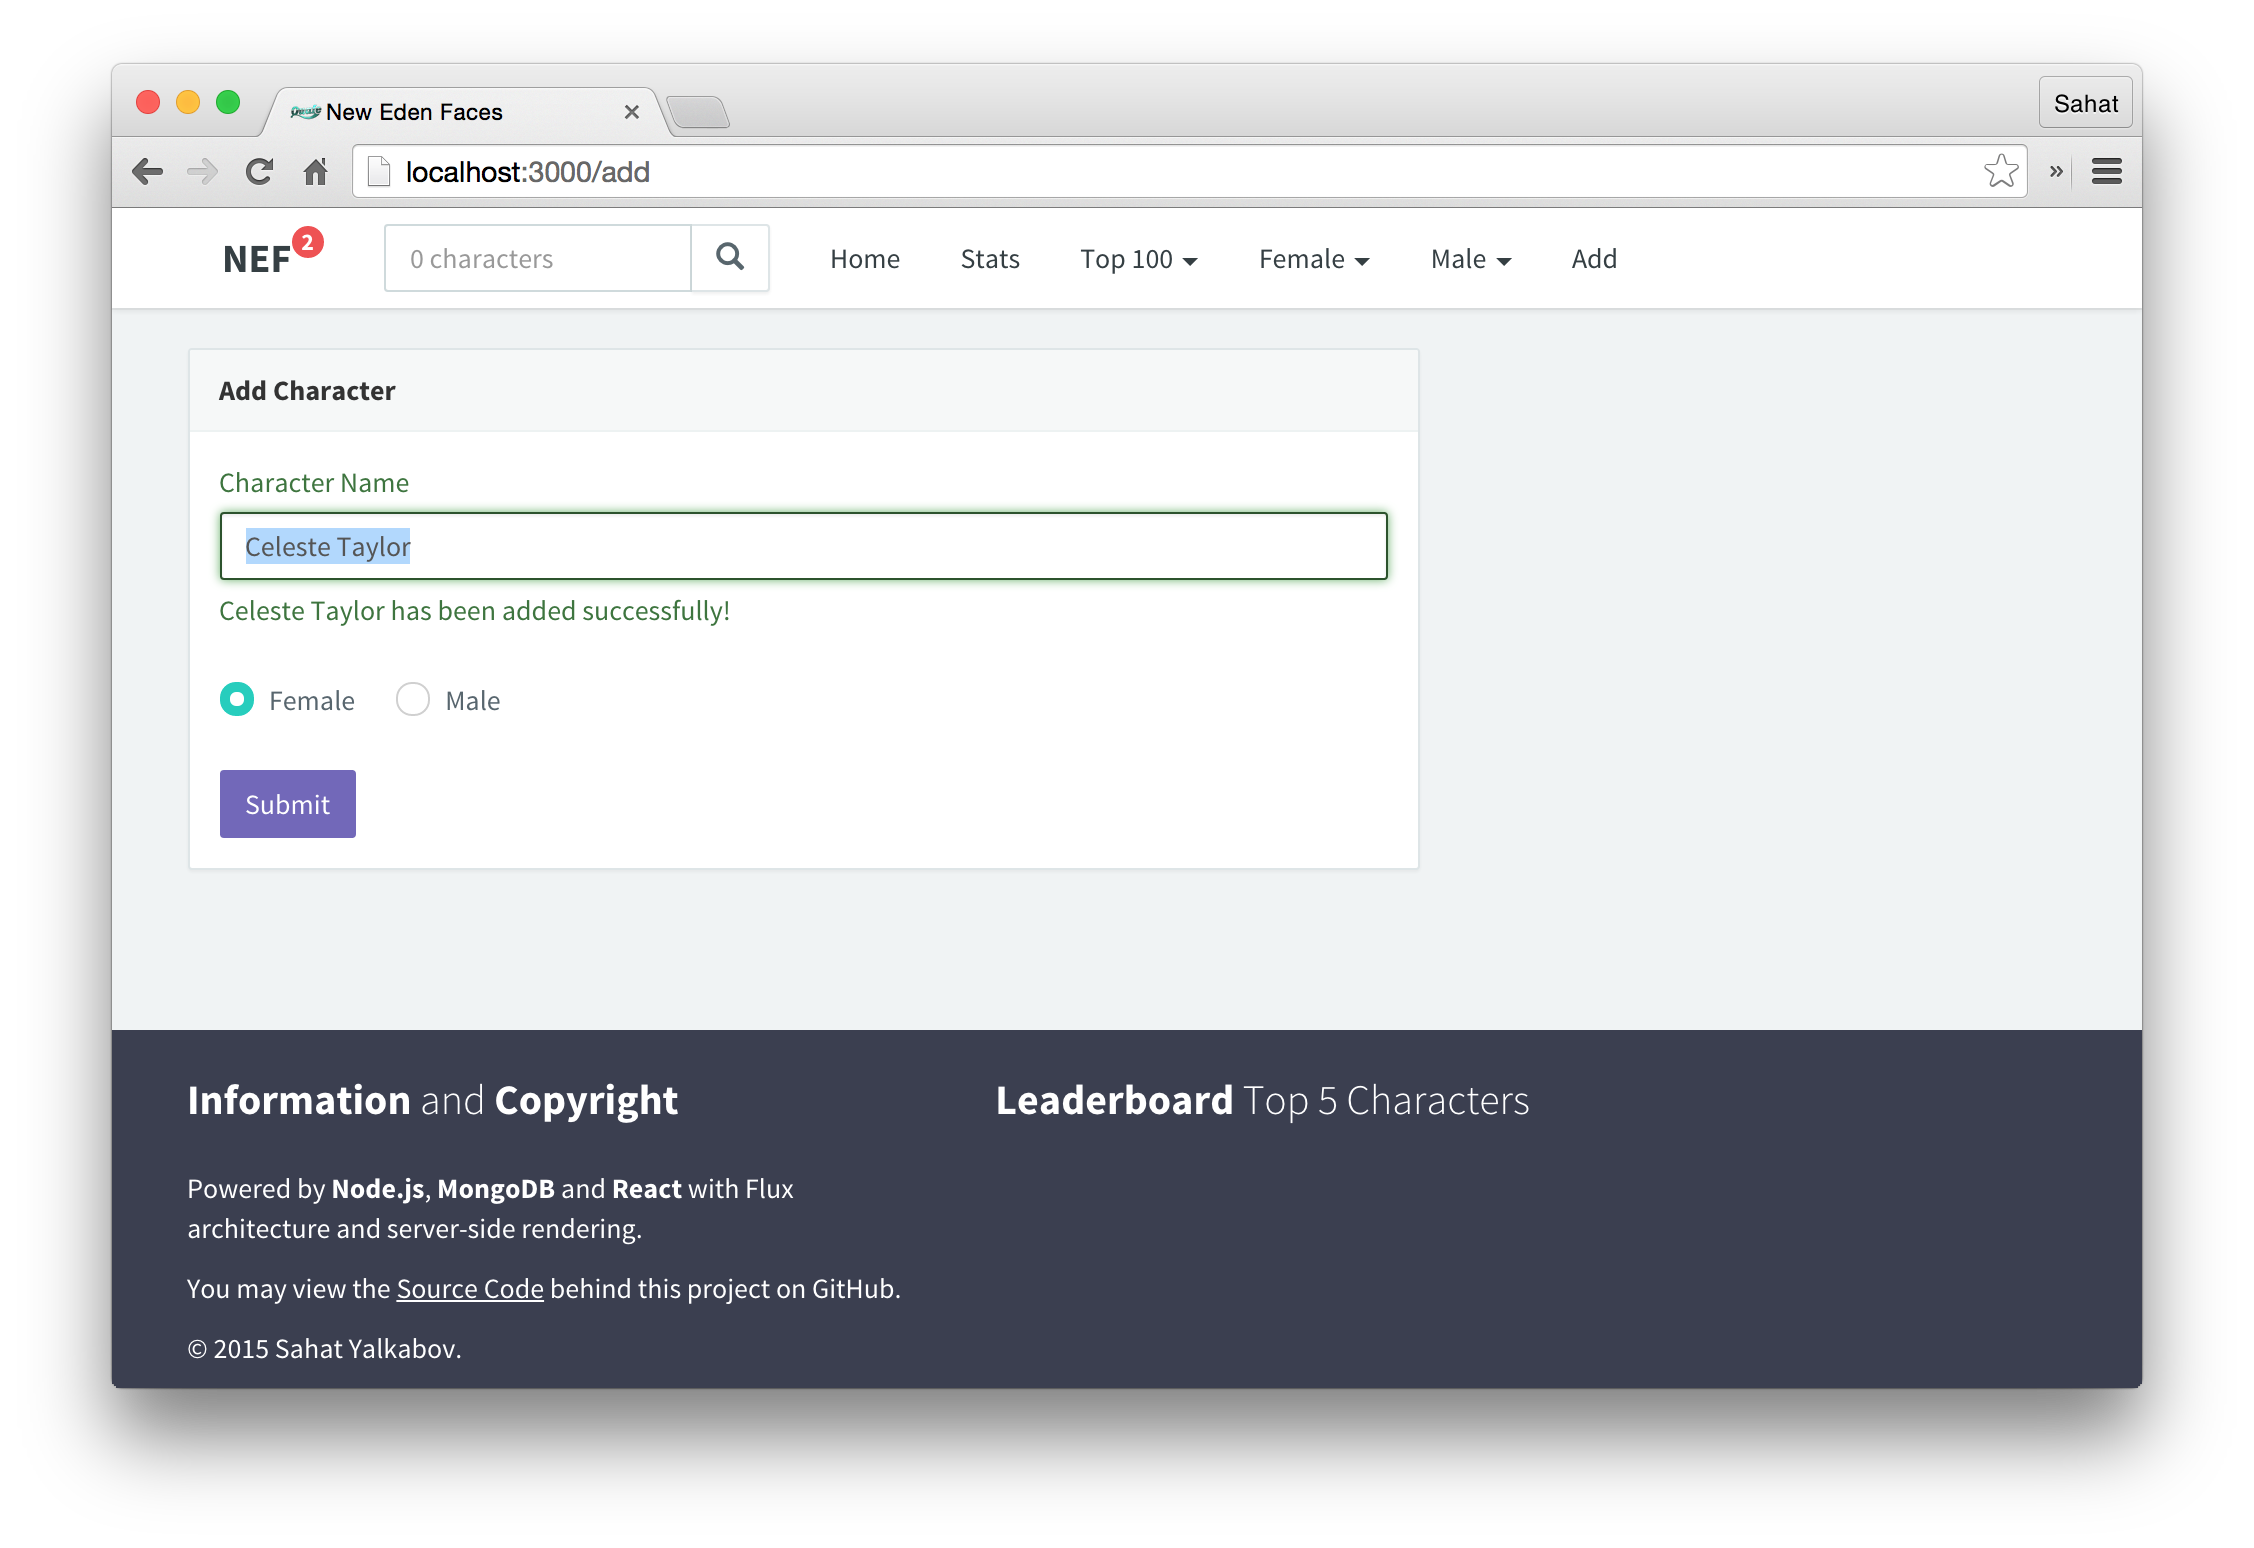Click the Source Code link
The height and width of the screenshot is (1548, 2254).
click(469, 1288)
